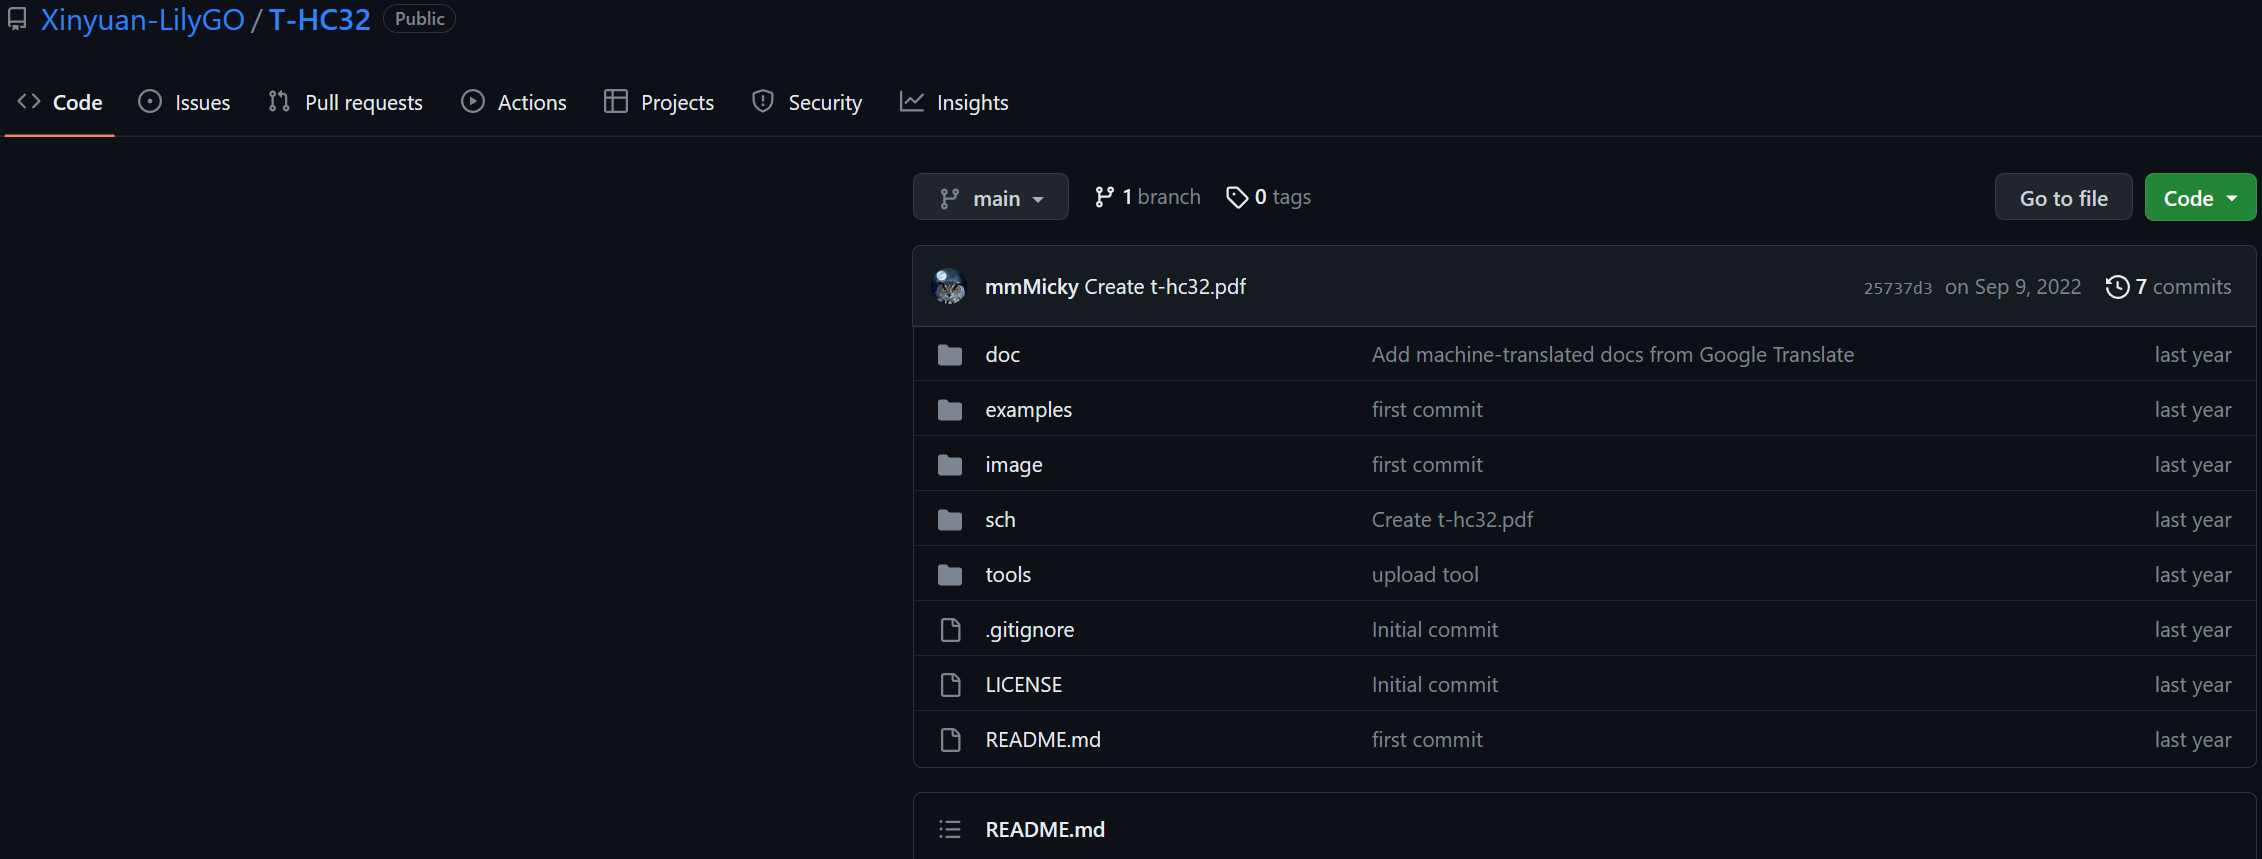Click the folder icon for examples
Viewport: 2262px width, 859px height.
click(x=950, y=410)
